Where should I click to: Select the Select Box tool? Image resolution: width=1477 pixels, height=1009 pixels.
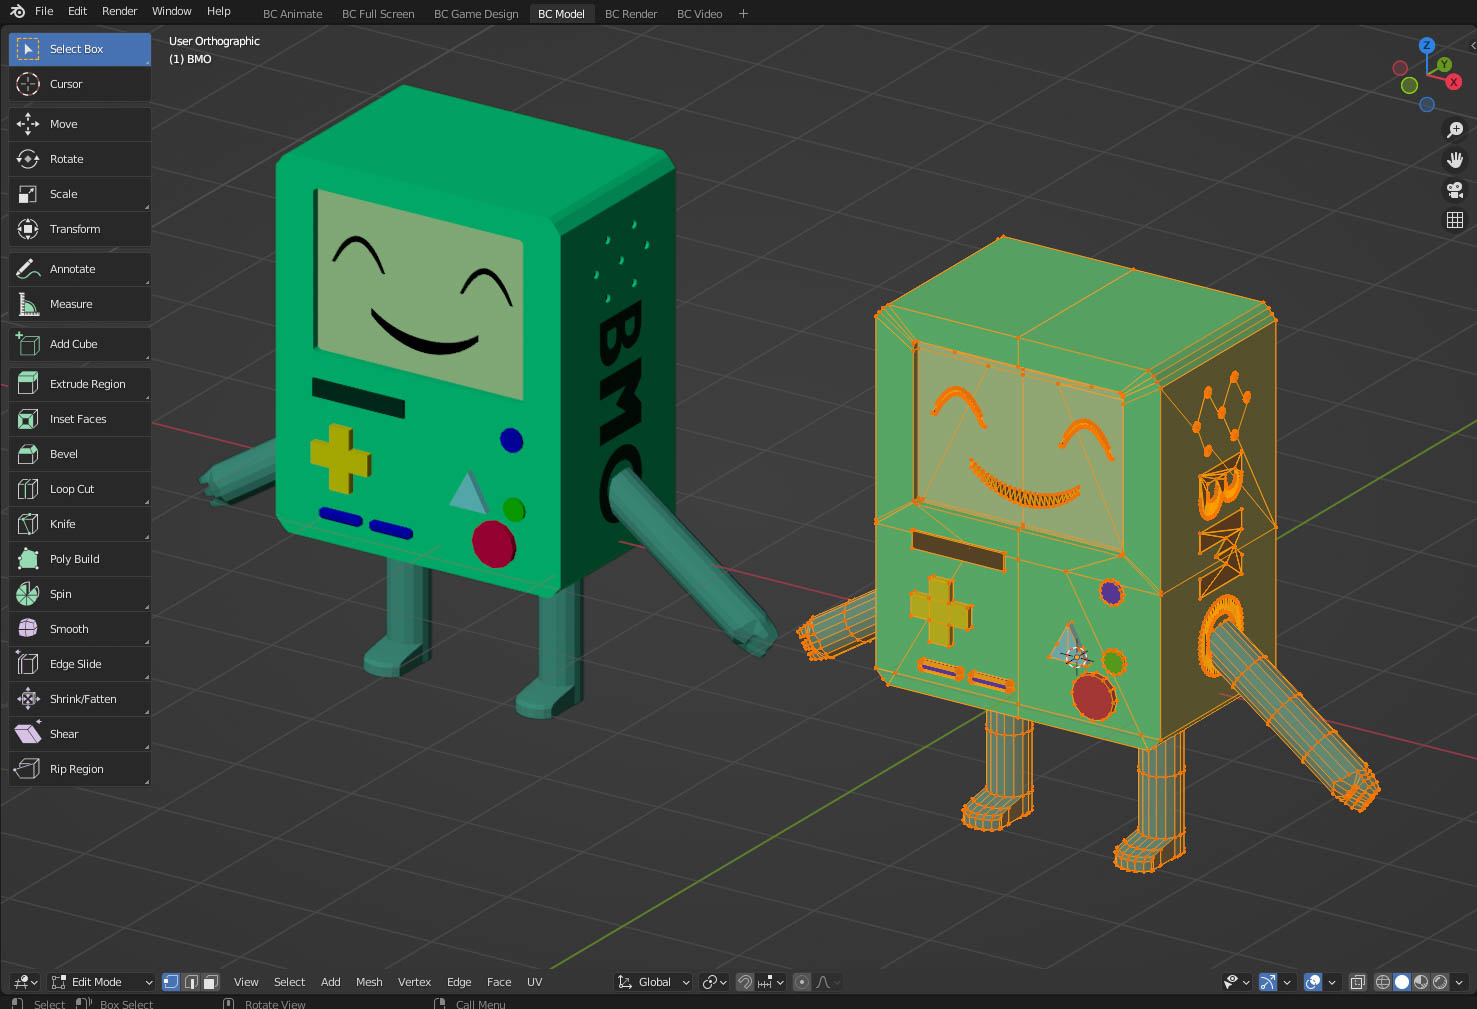(80, 49)
